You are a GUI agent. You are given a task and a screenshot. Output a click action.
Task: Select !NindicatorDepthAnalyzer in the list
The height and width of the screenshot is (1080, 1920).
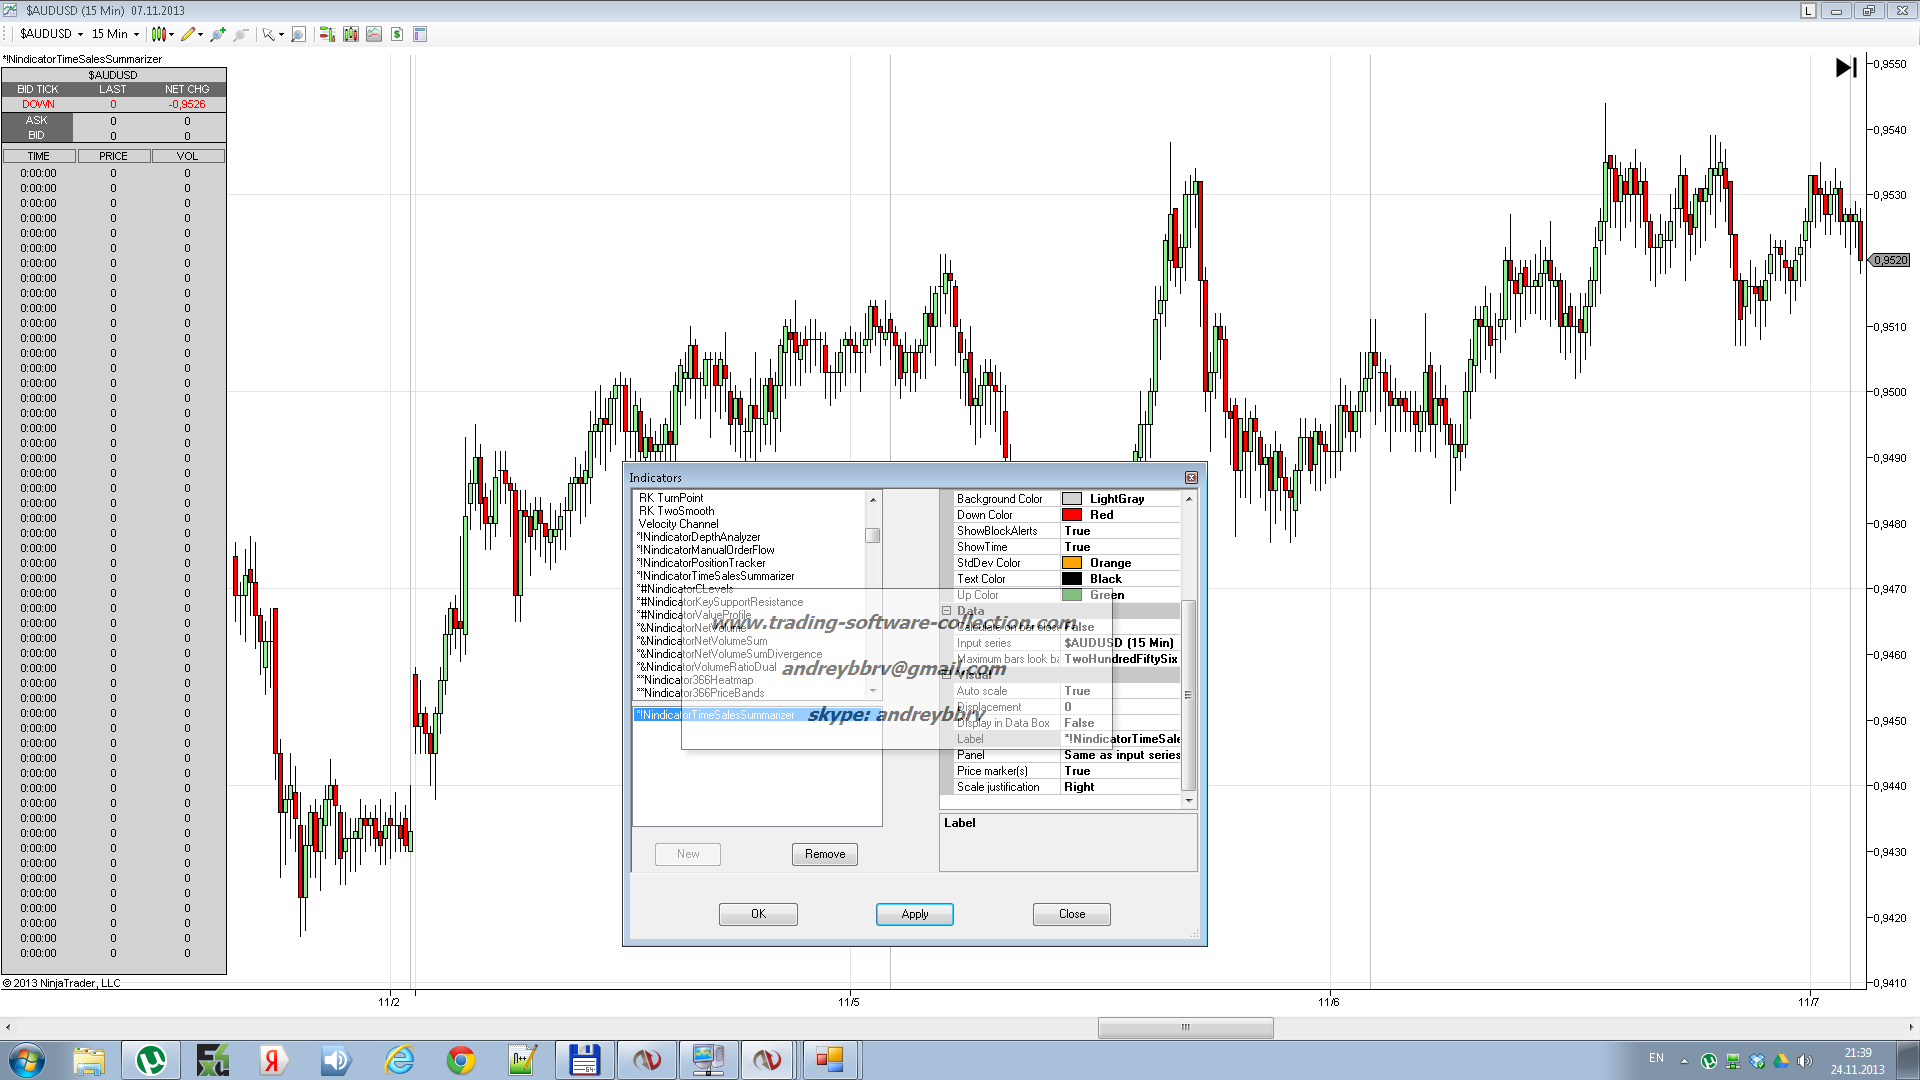pyautogui.click(x=700, y=537)
